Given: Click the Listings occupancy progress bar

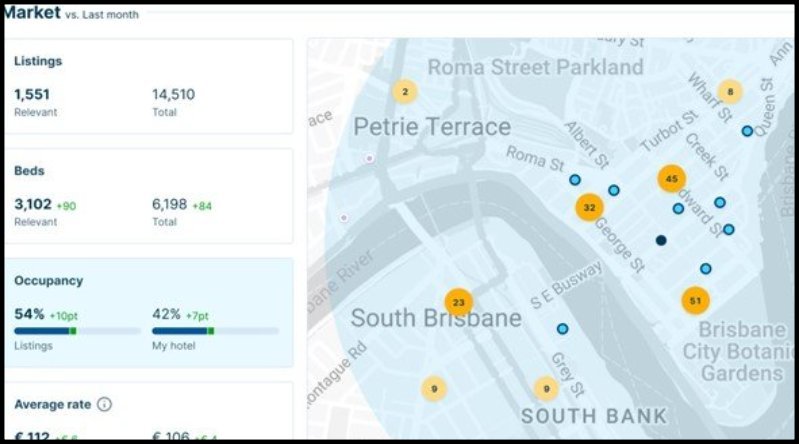Looking at the screenshot, I should [x=77, y=331].
